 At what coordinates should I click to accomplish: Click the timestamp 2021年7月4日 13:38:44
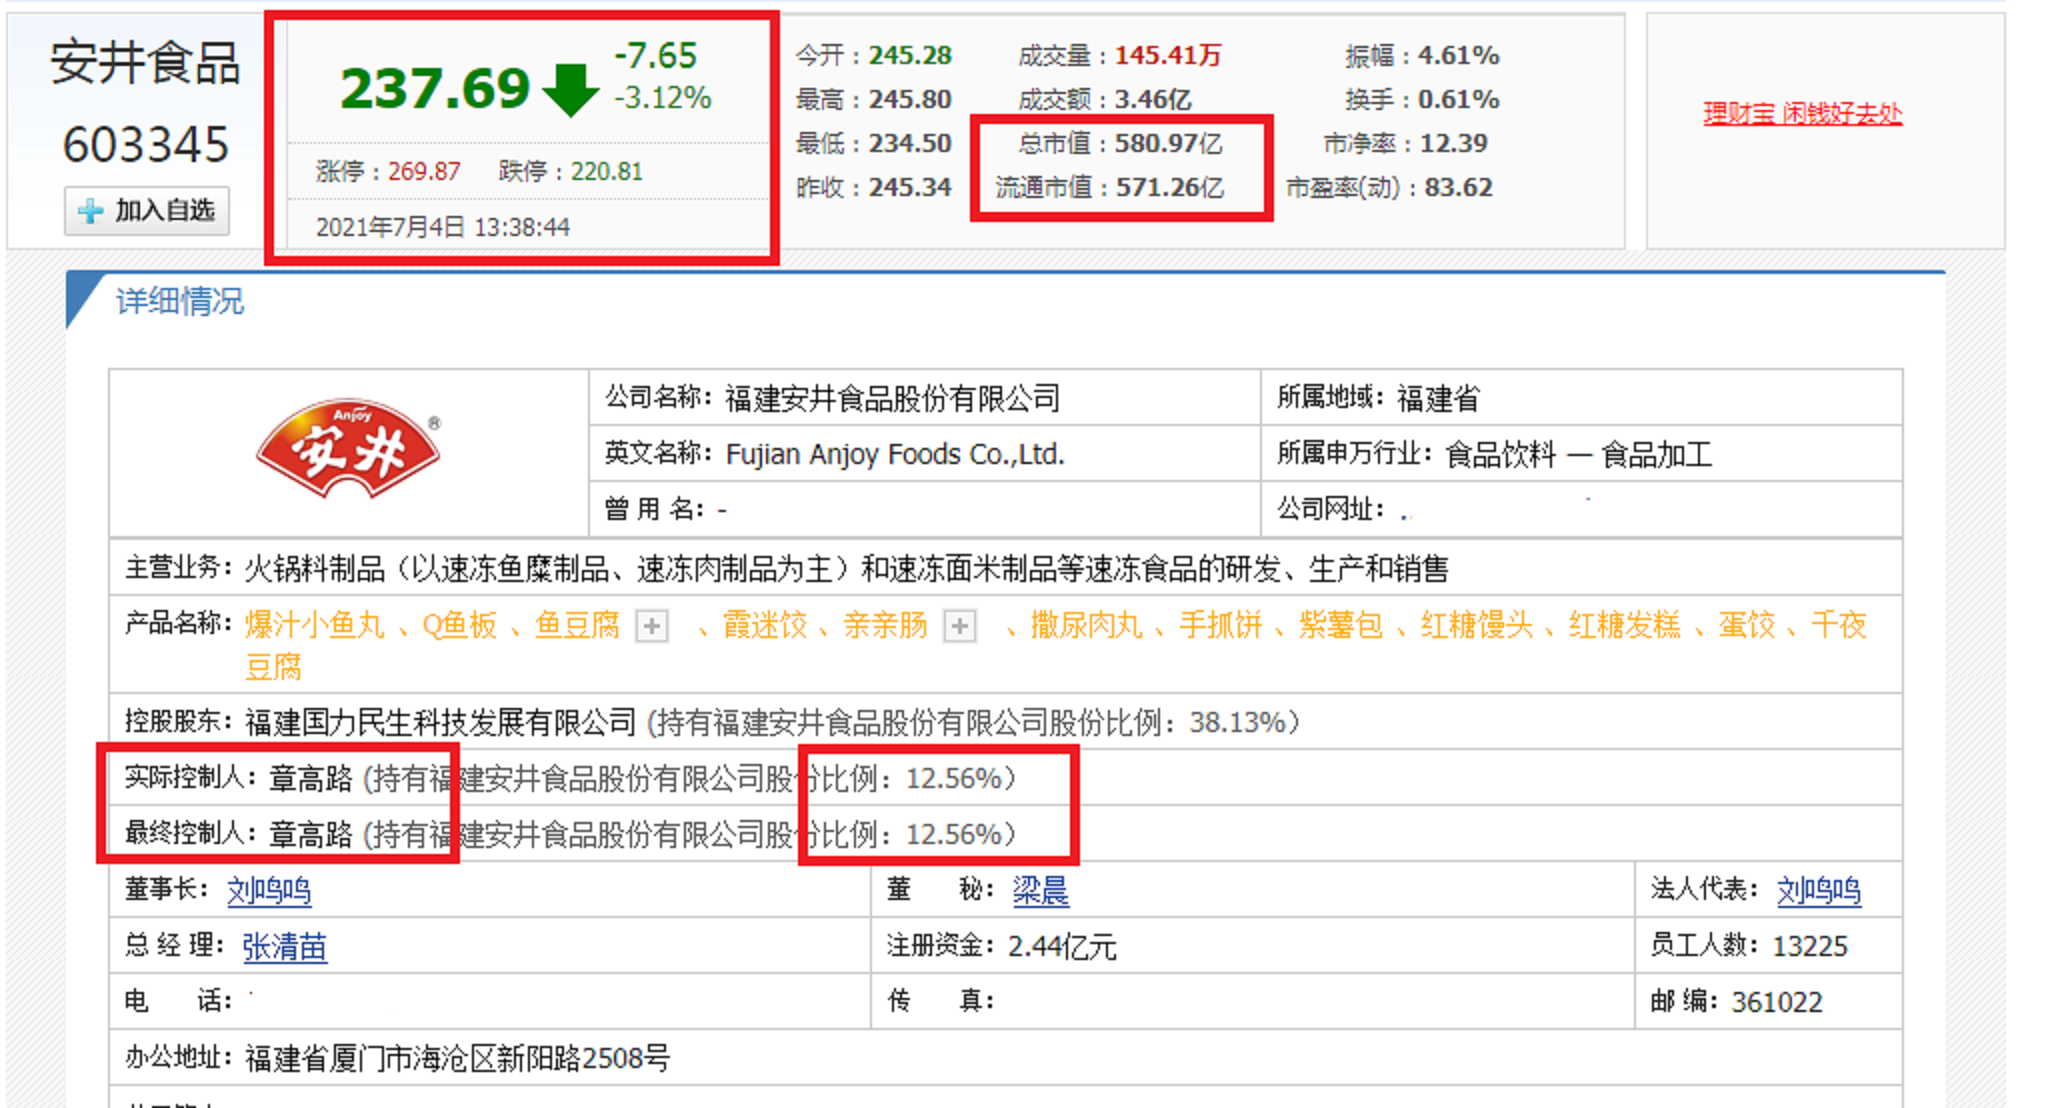click(x=443, y=227)
